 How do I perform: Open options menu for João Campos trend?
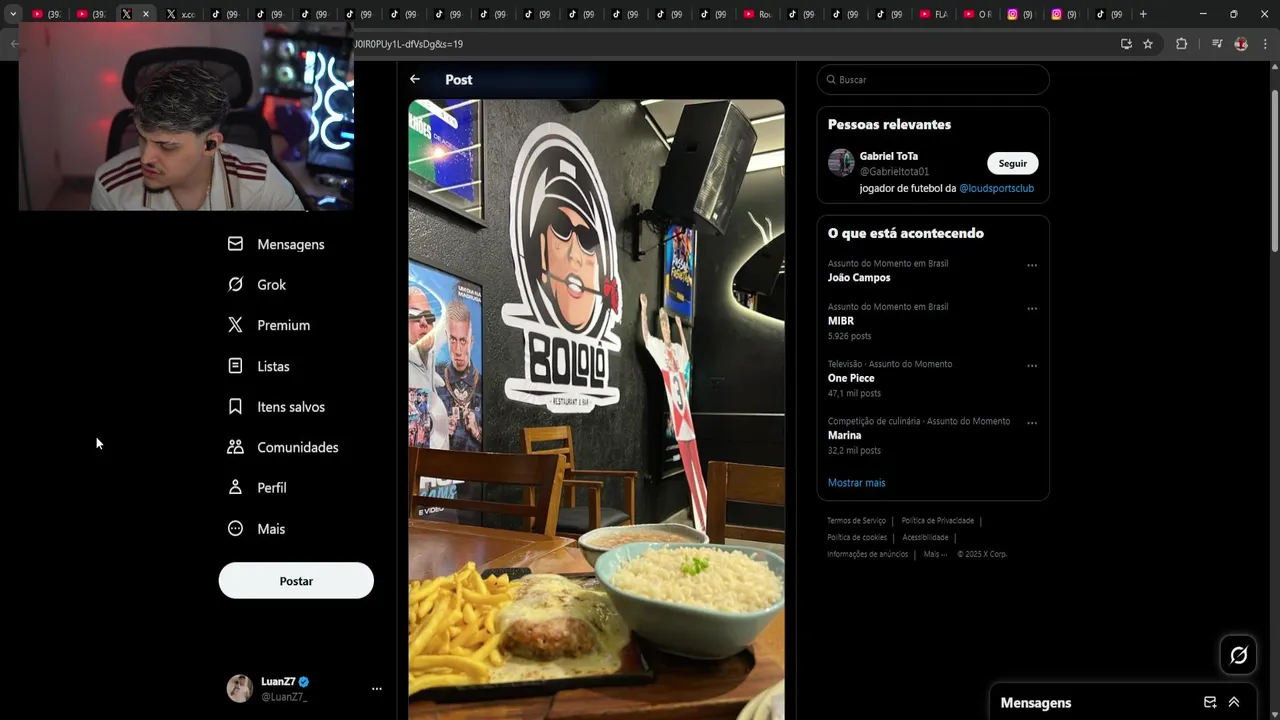[x=1032, y=266]
